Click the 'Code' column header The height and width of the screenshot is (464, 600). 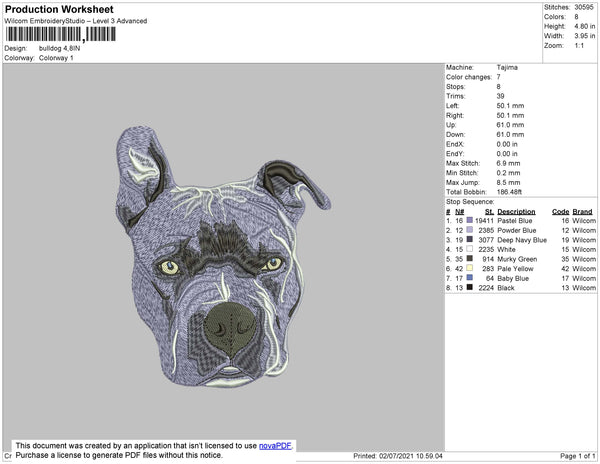coord(561,212)
